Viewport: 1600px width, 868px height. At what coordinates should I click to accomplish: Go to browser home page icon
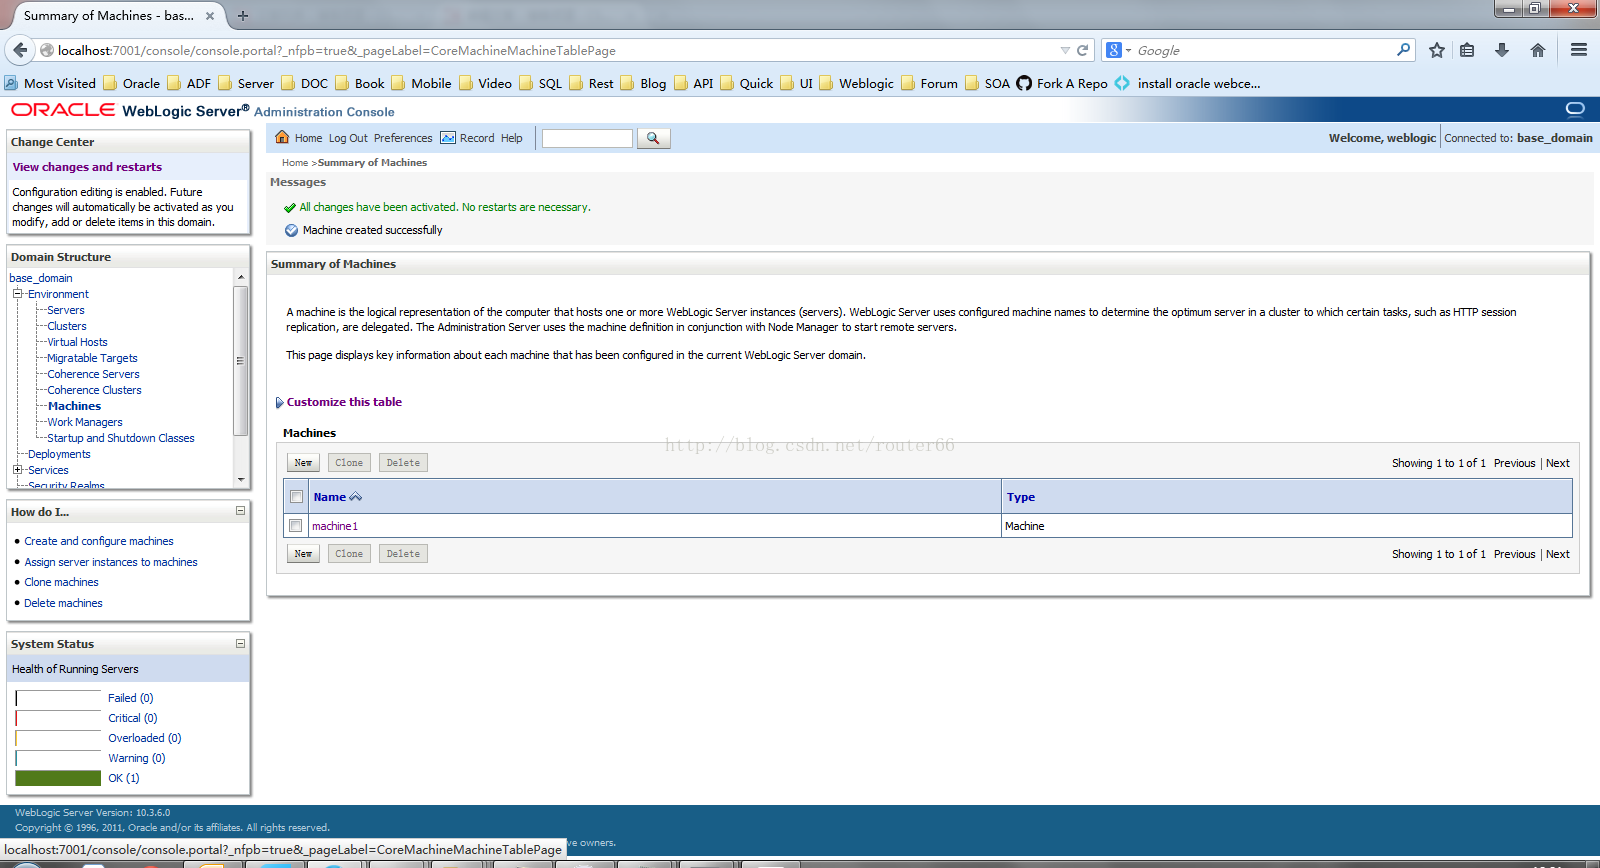pyautogui.click(x=1538, y=50)
